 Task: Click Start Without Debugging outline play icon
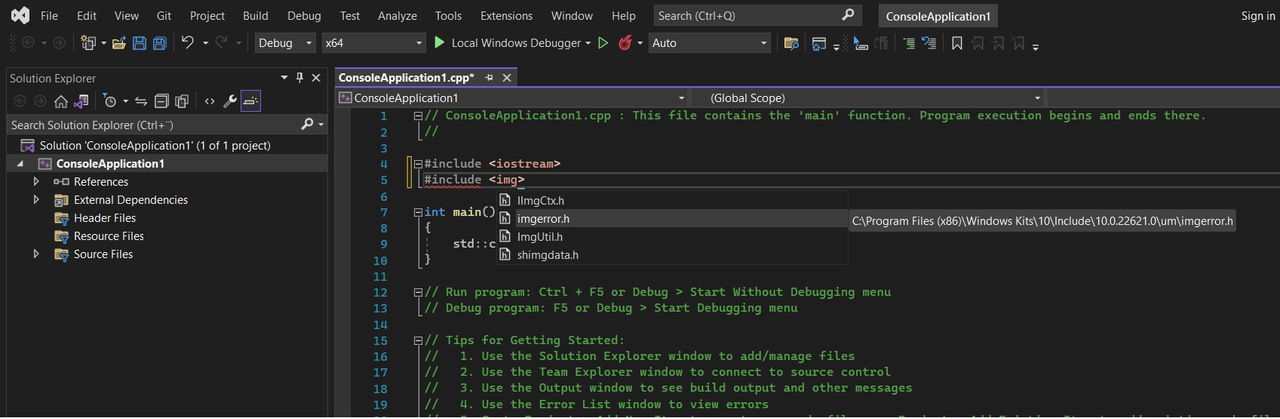(602, 43)
